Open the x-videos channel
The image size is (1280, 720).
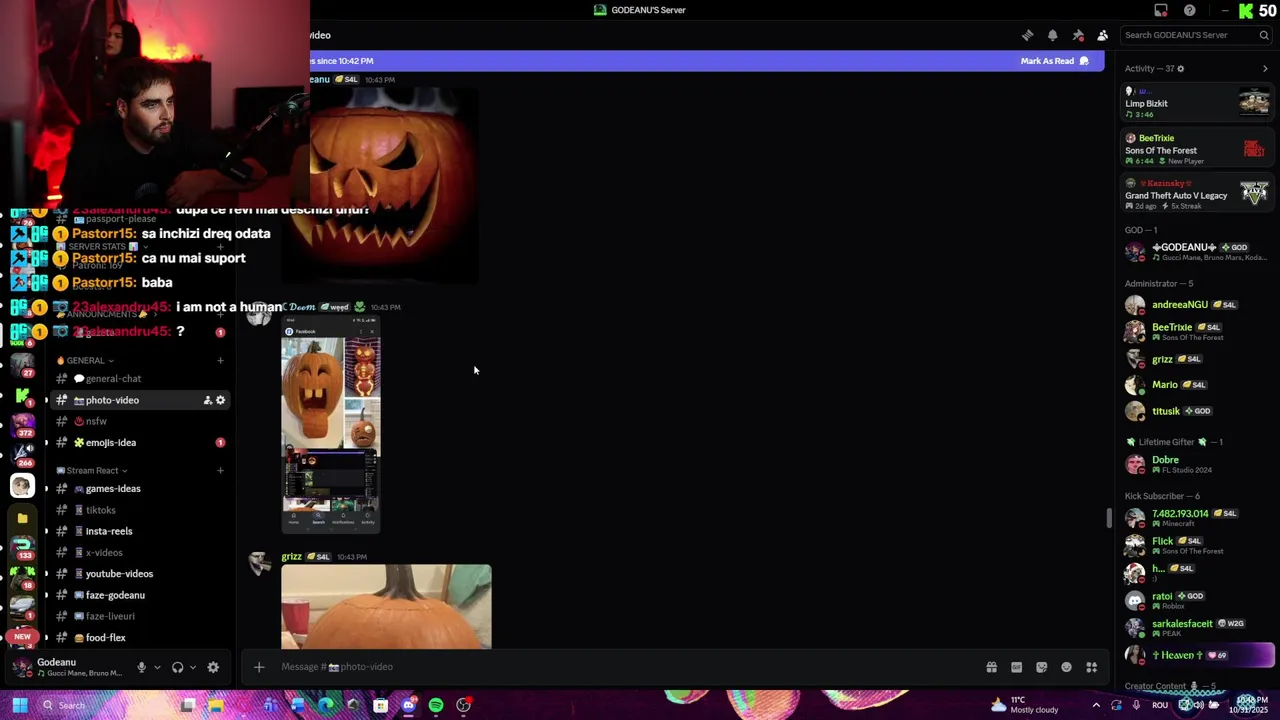(x=138, y=553)
